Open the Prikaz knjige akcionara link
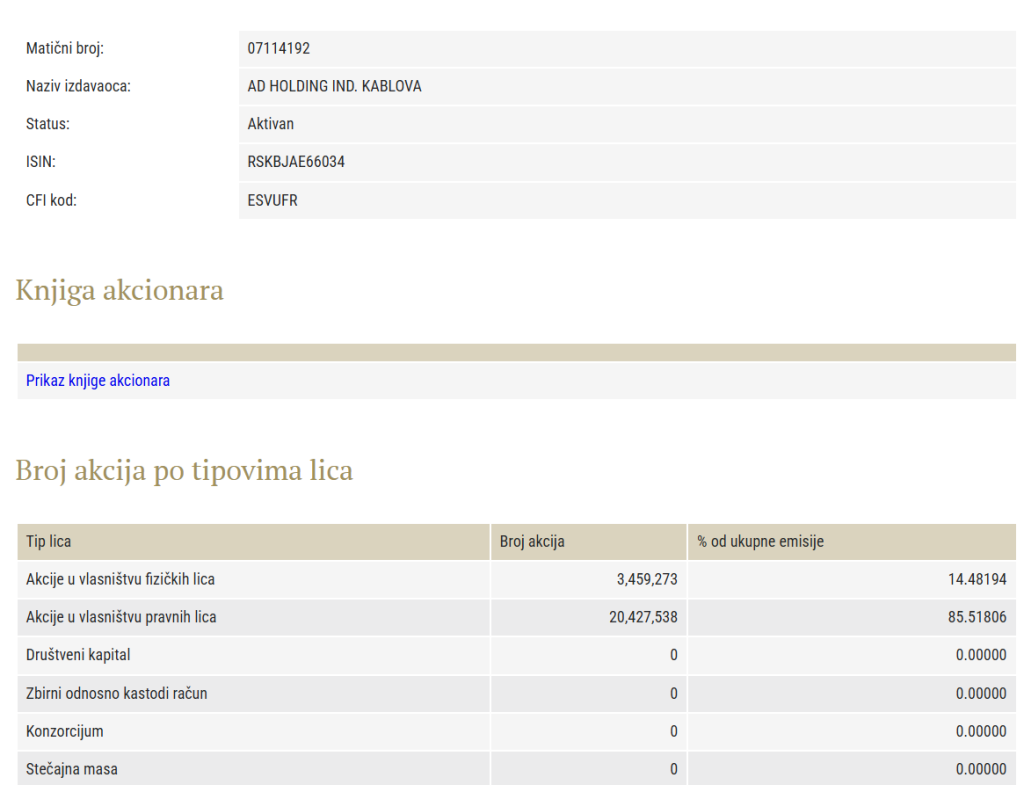1024x785 pixels. pyautogui.click(x=97, y=381)
